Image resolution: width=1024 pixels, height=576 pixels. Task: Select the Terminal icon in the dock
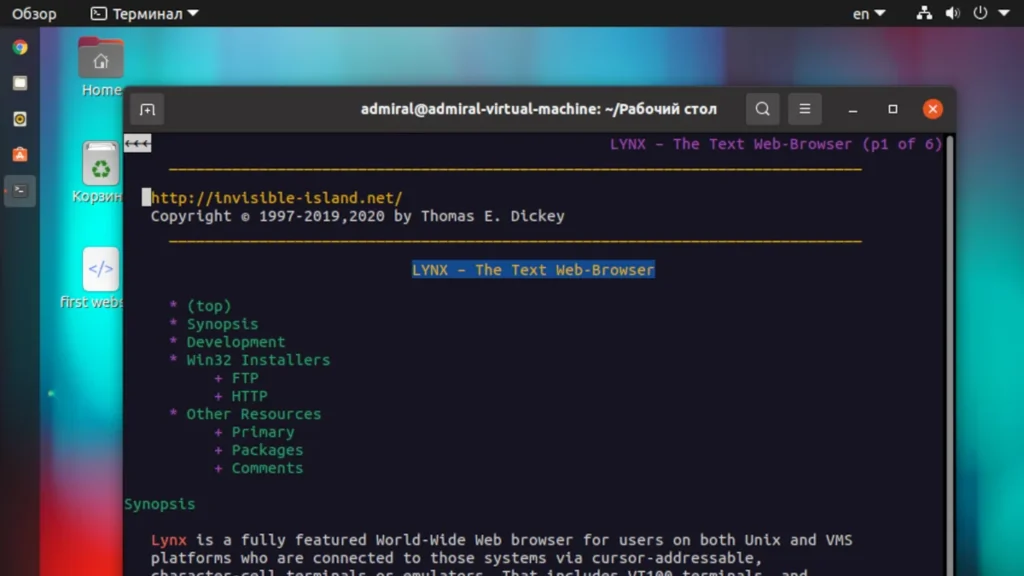coord(20,190)
